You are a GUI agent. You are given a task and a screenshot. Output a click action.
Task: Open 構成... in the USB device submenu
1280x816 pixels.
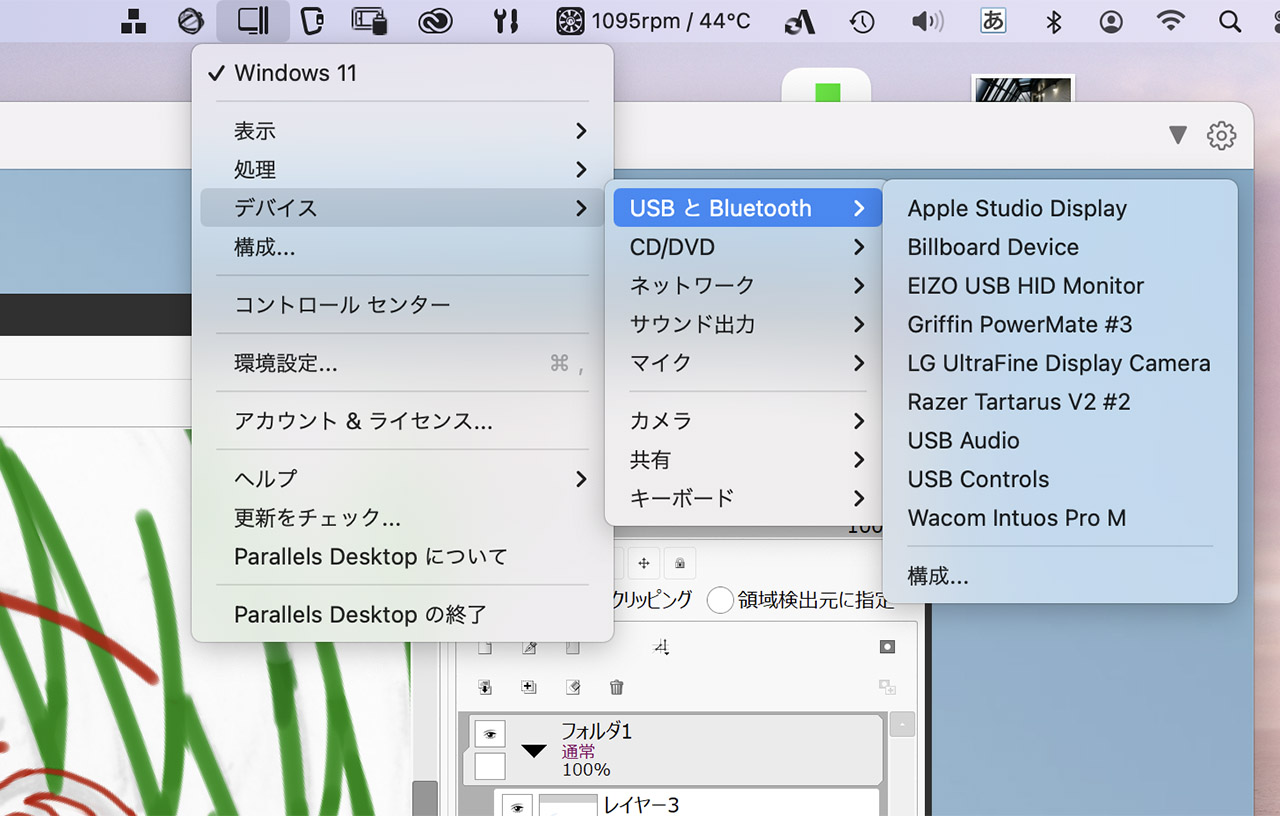(x=1060, y=576)
